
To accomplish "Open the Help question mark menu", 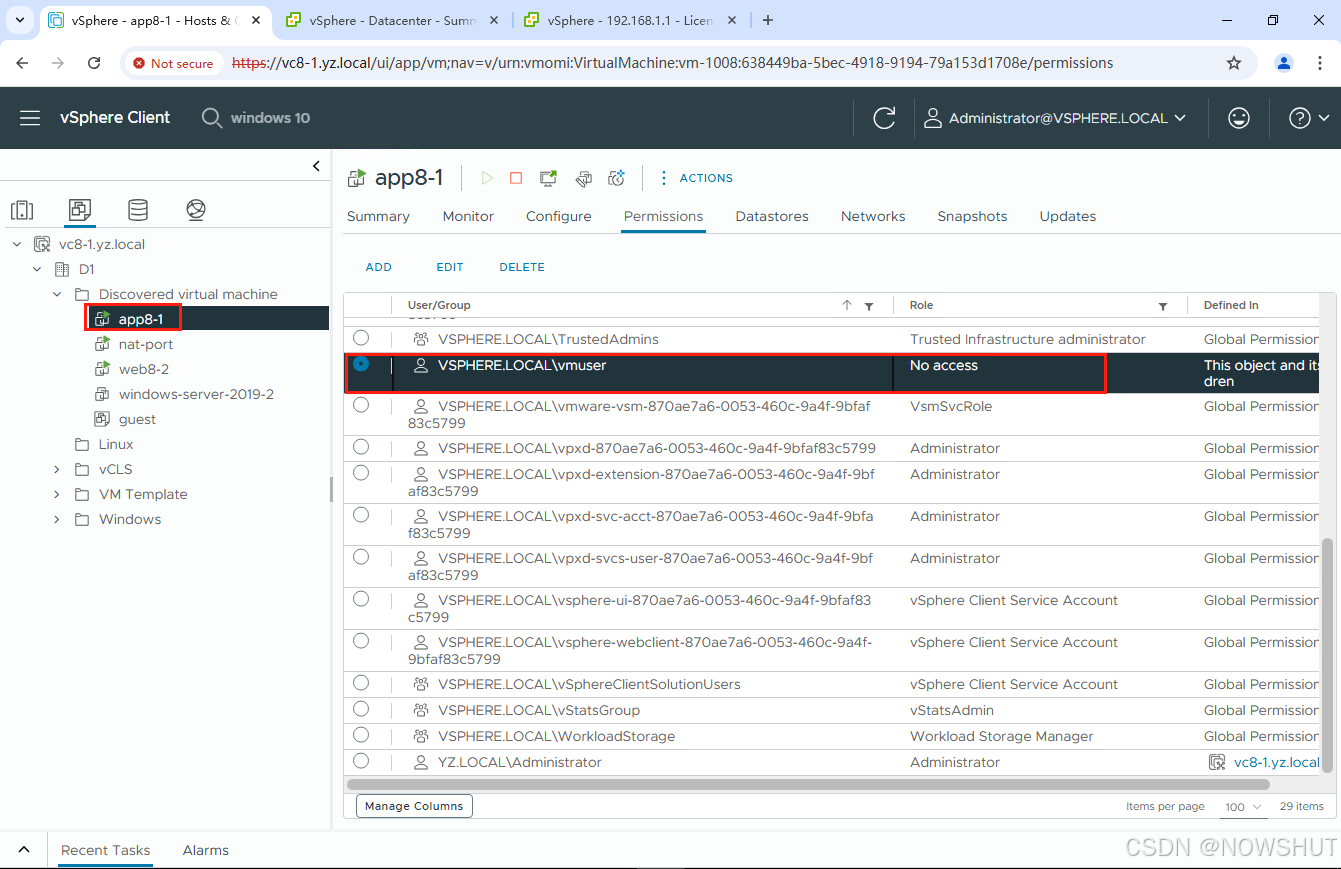I will click(1309, 118).
